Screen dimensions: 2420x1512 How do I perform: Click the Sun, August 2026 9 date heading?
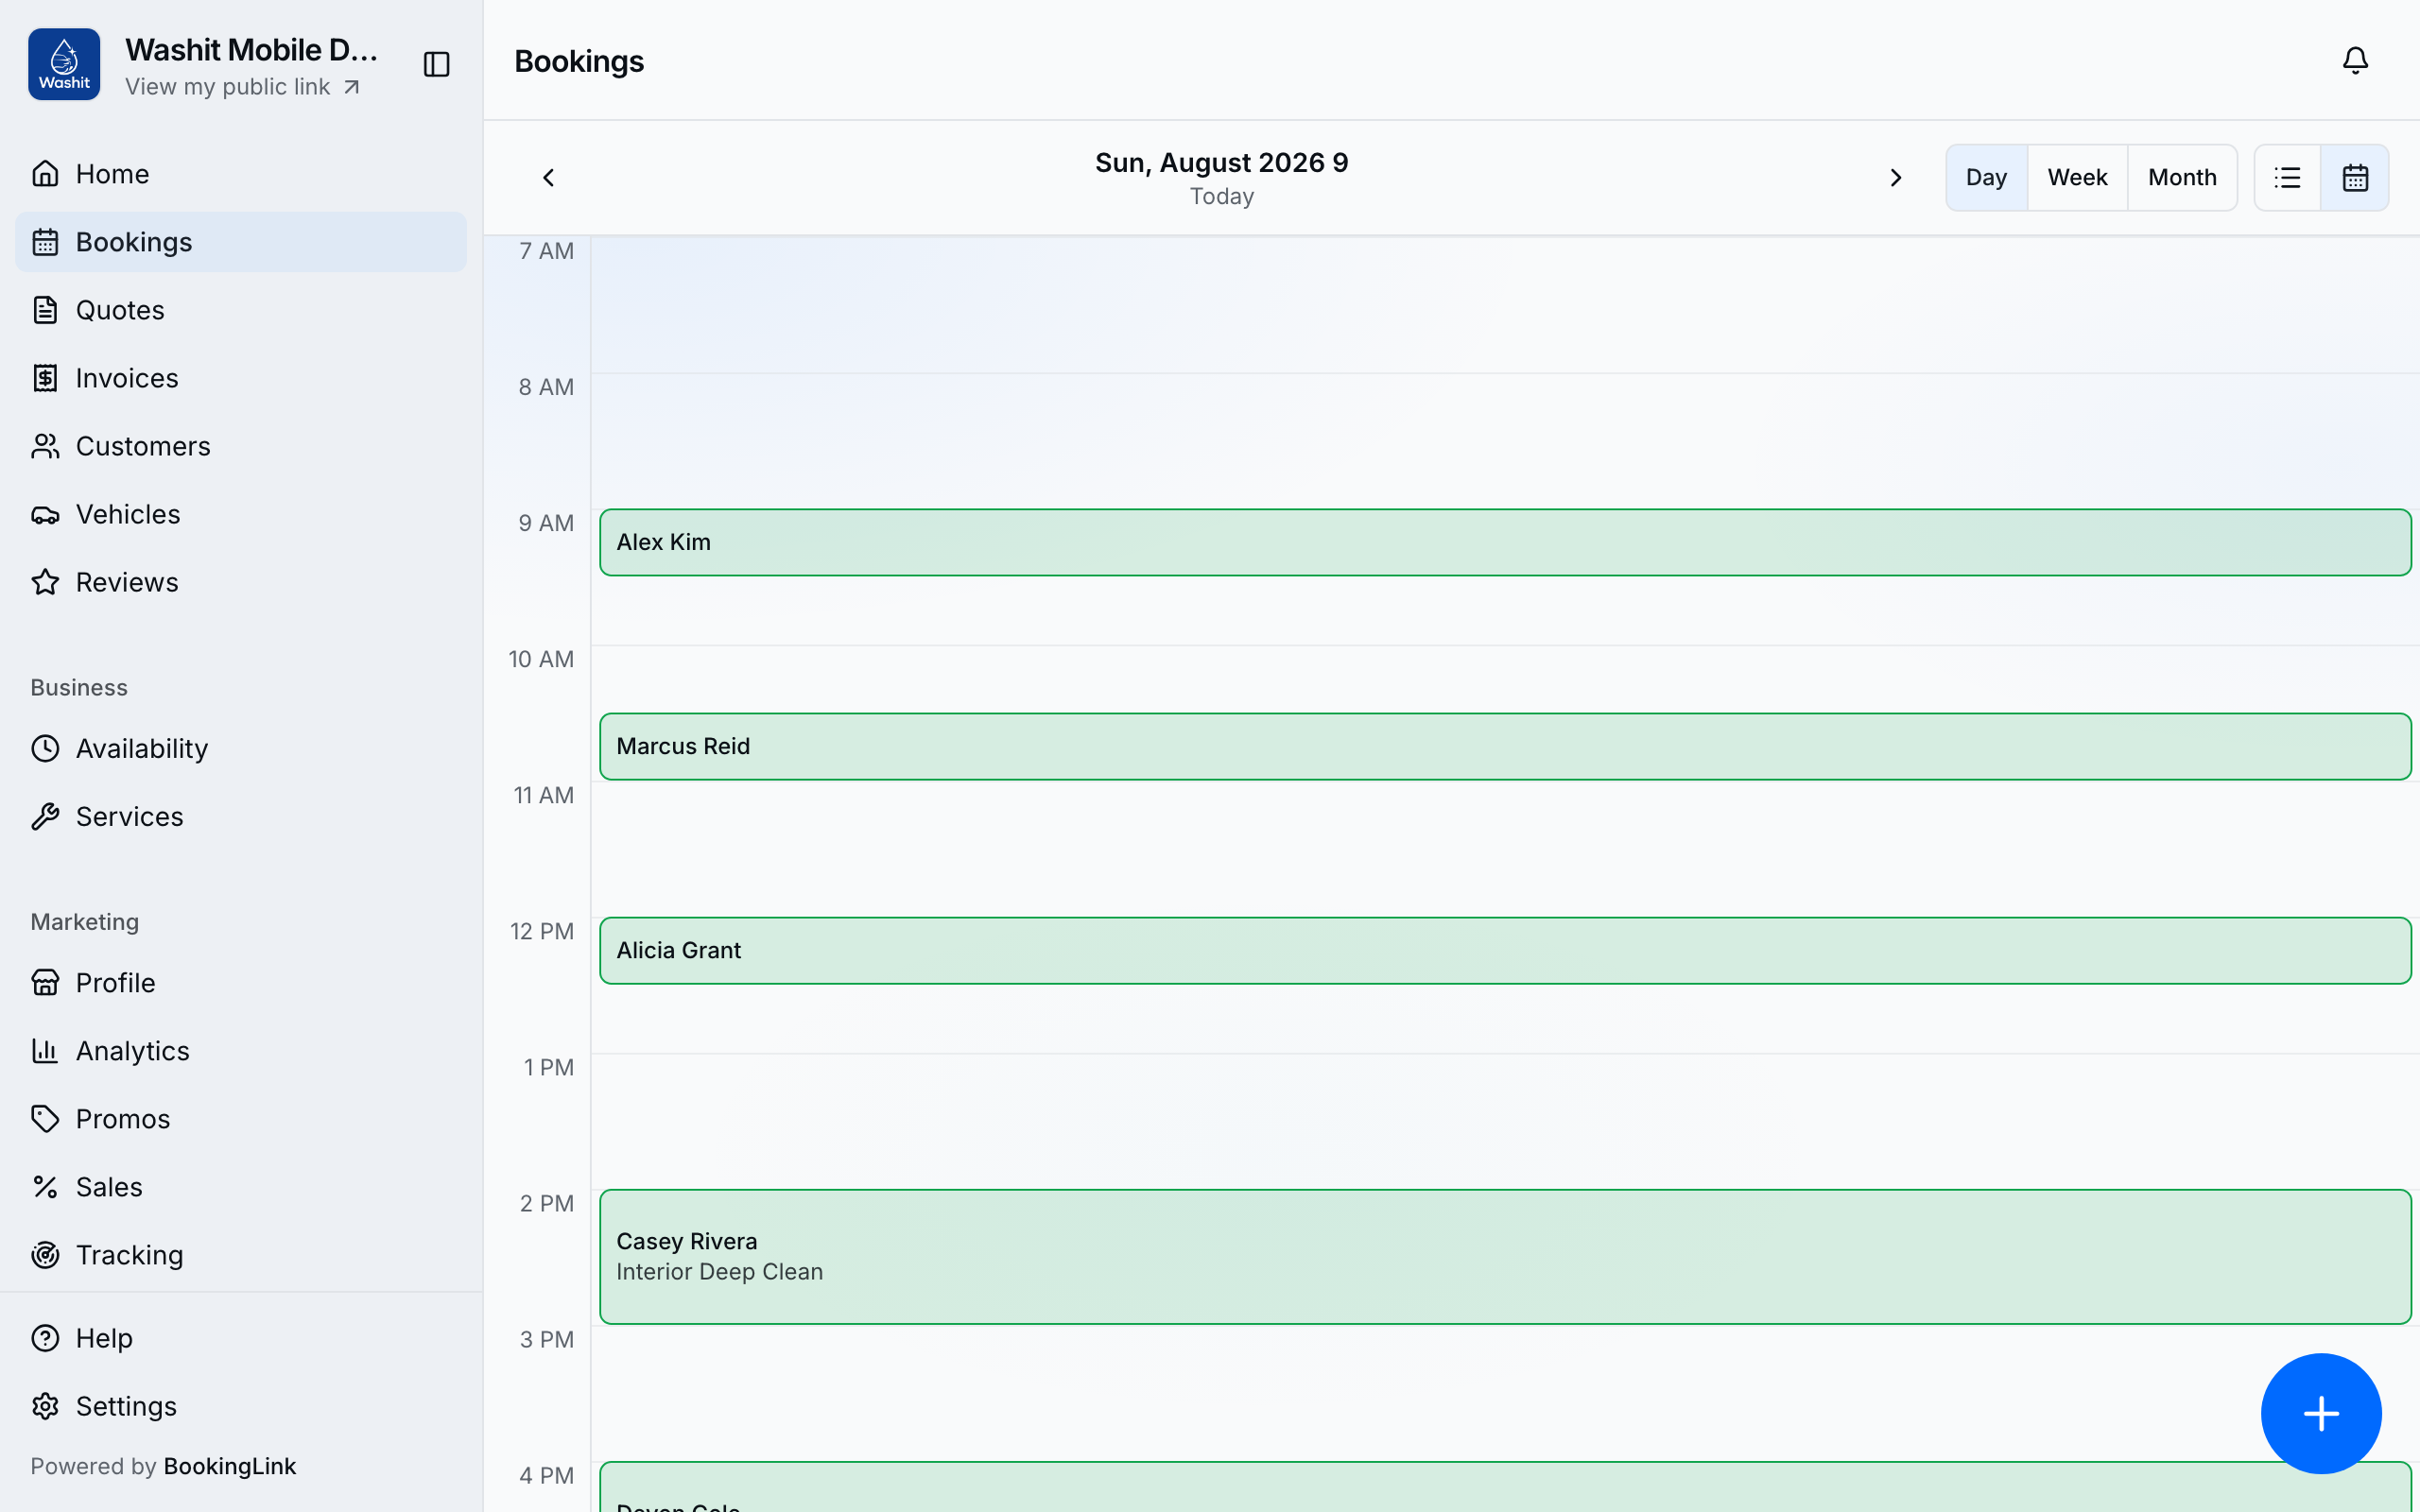(1221, 163)
